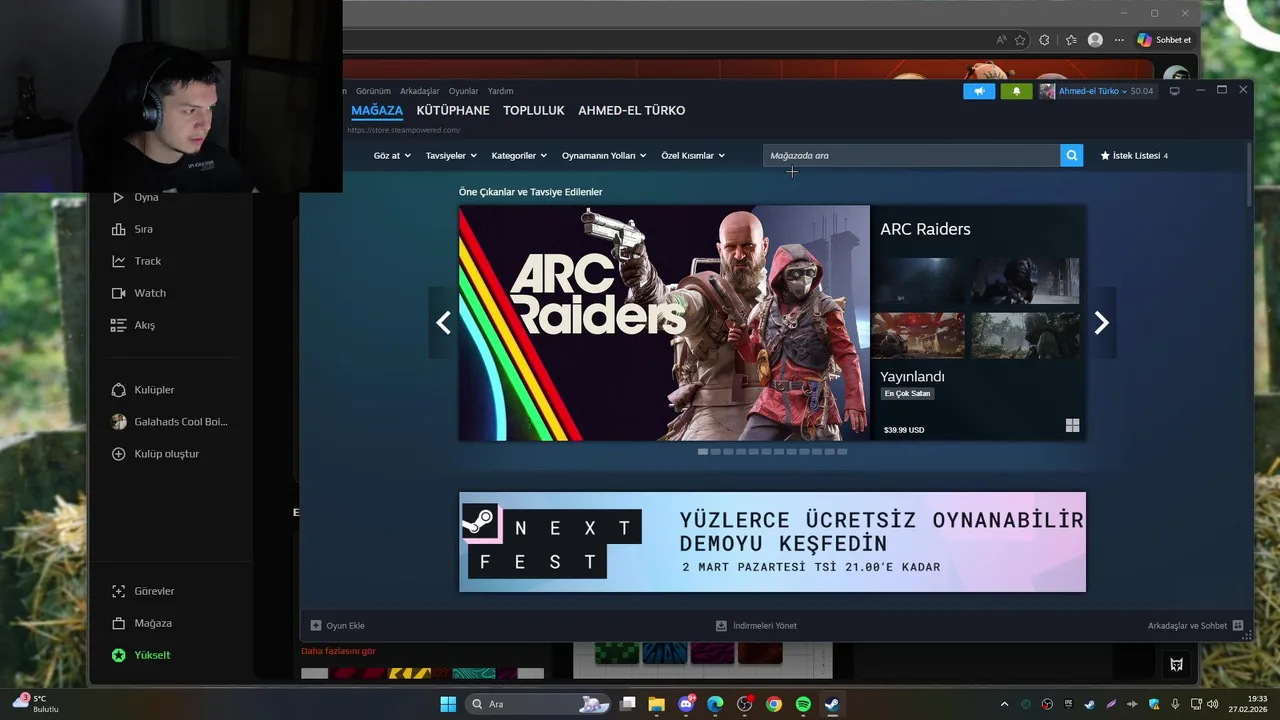The width and height of the screenshot is (1280, 720).
Task: Open the Edge profile avatar
Action: (1095, 40)
